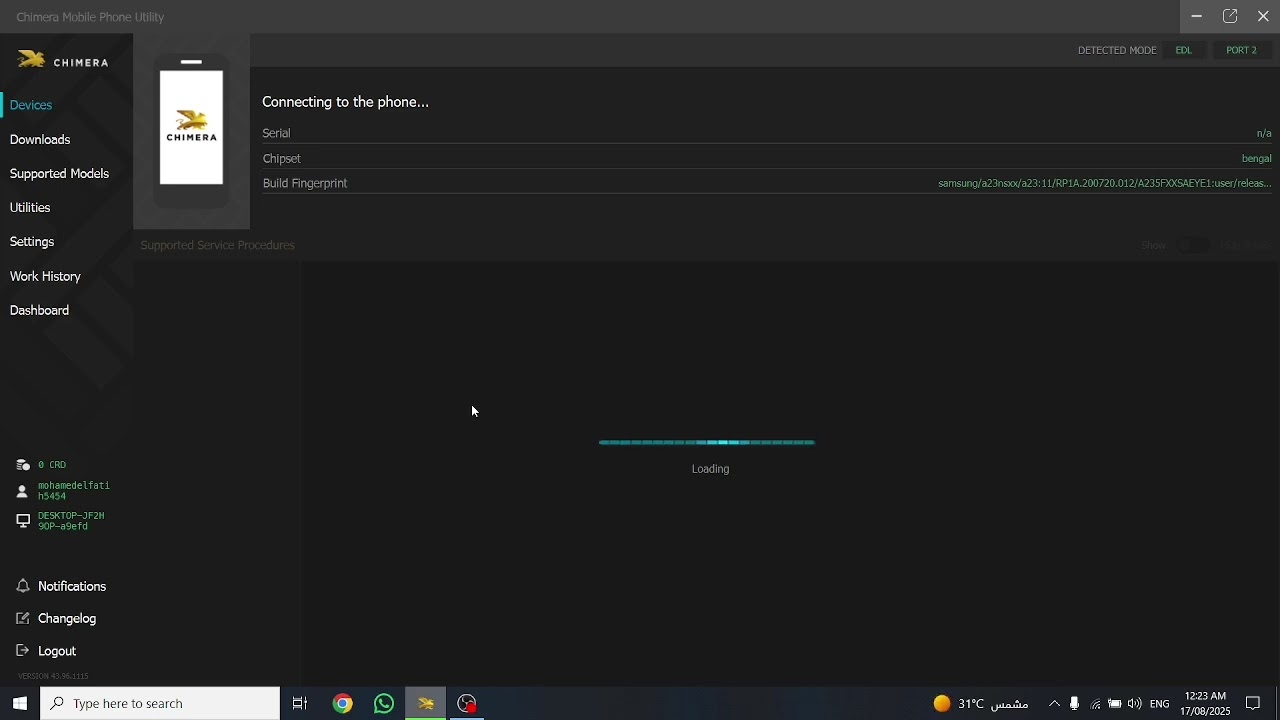Click the logout arrow icon
This screenshot has height=720, width=1280.
click(x=23, y=651)
